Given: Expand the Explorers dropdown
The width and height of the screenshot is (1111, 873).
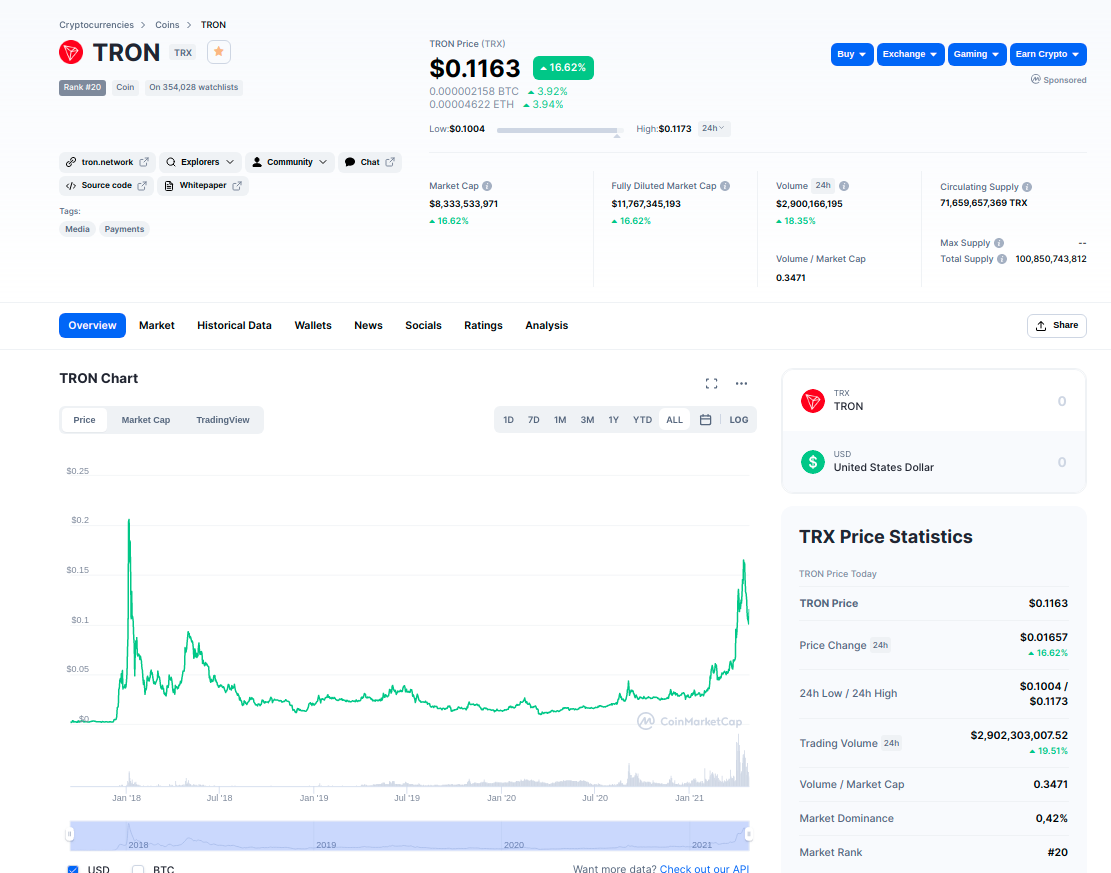Looking at the screenshot, I should click(200, 162).
